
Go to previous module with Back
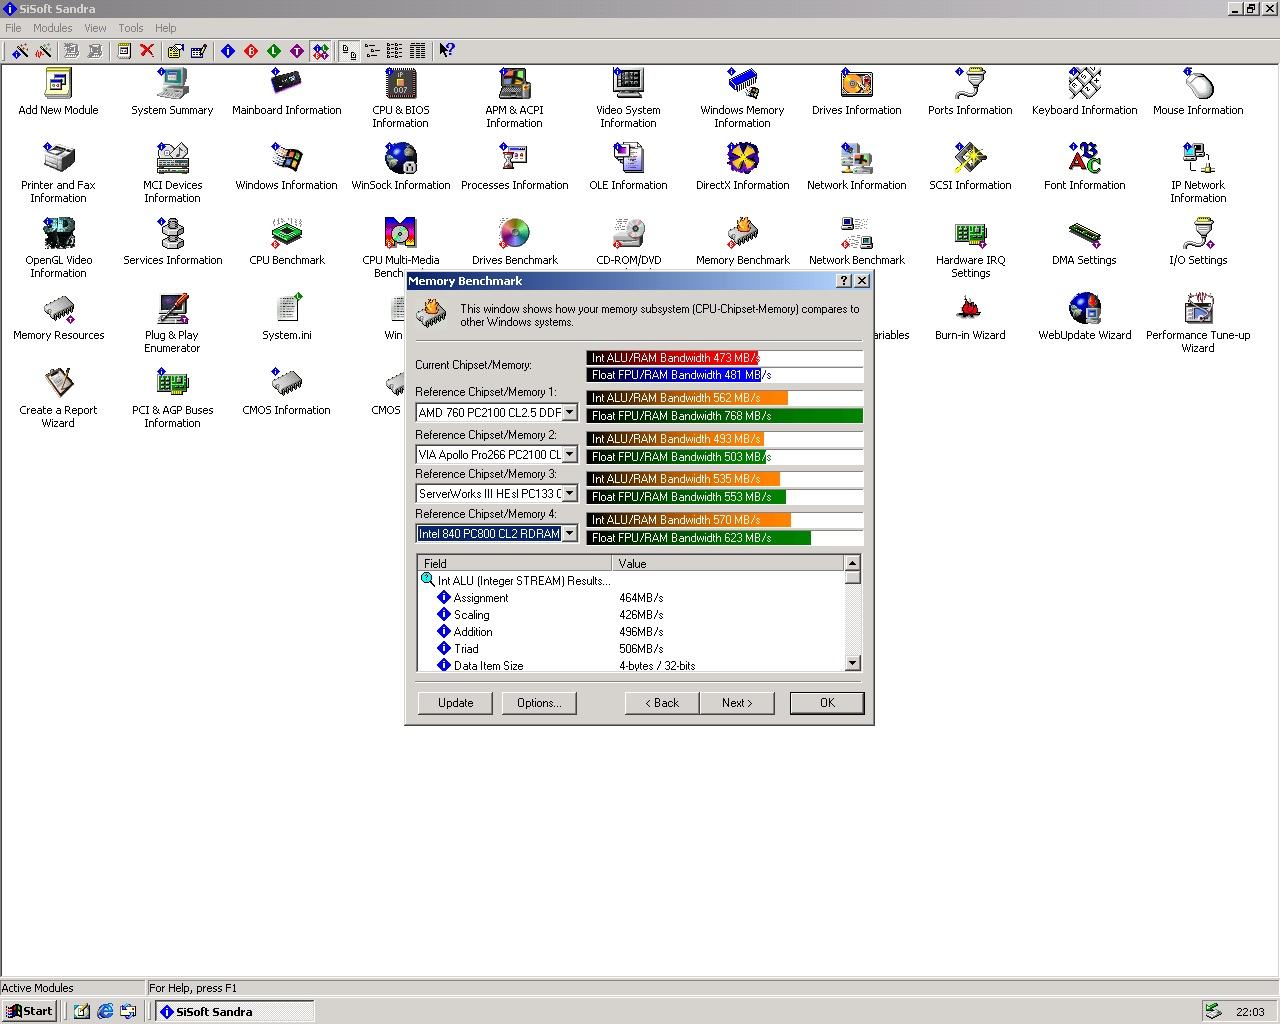click(x=662, y=703)
